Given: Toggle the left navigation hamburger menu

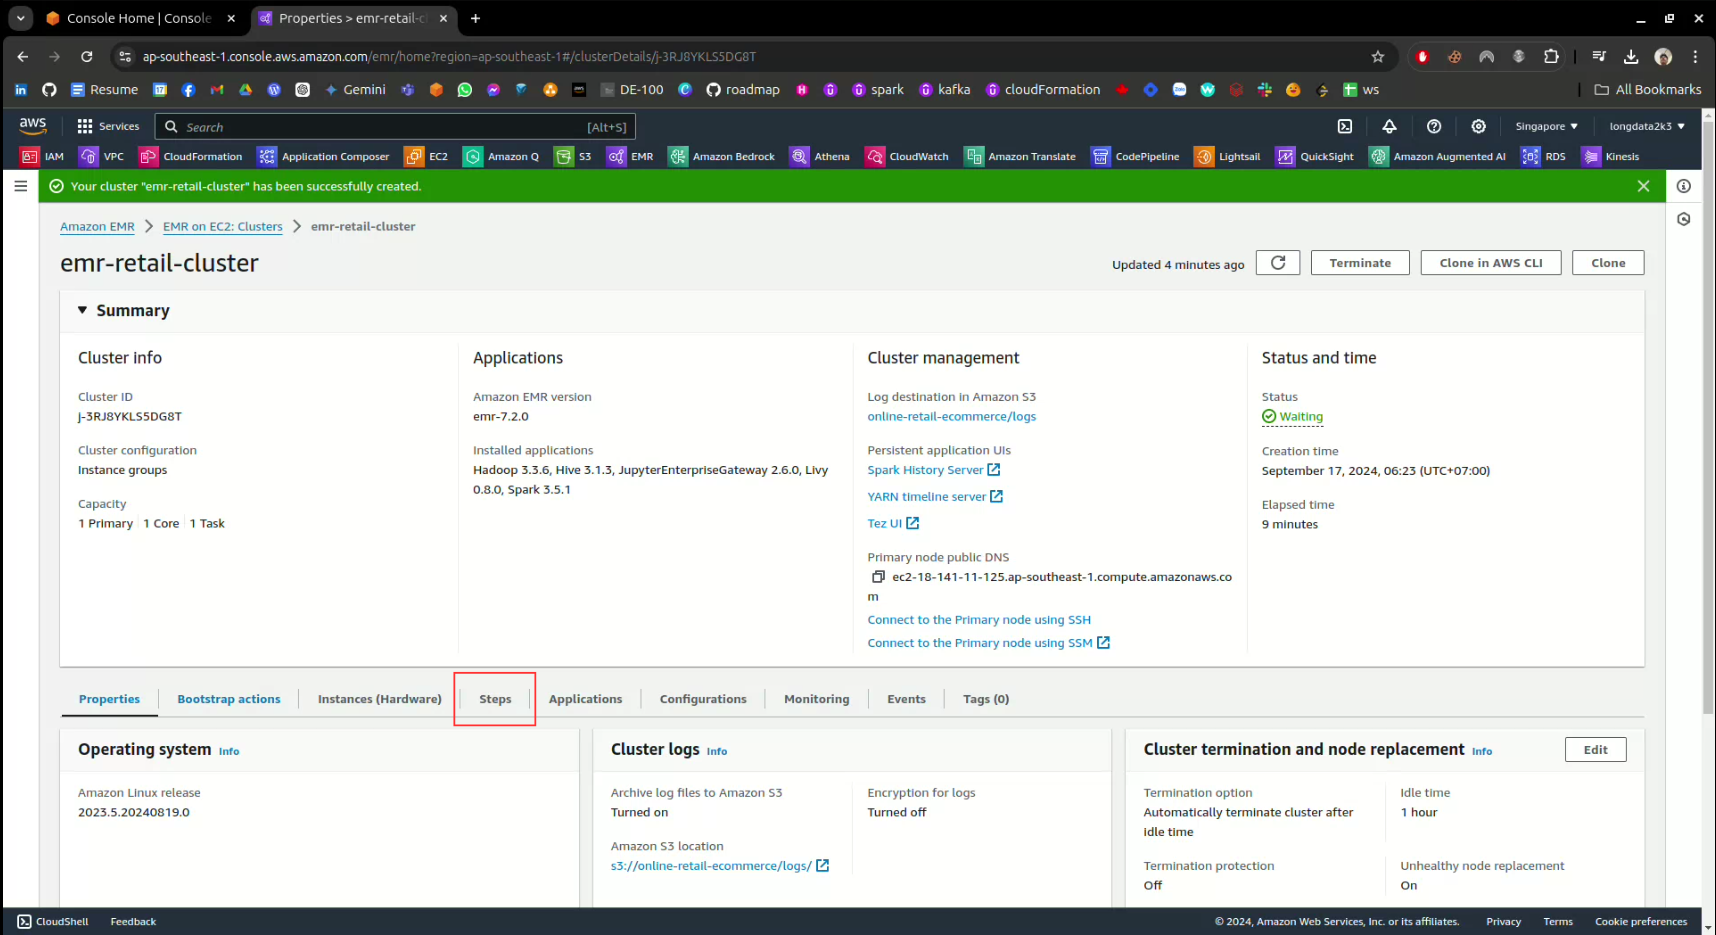Looking at the screenshot, I should (20, 186).
